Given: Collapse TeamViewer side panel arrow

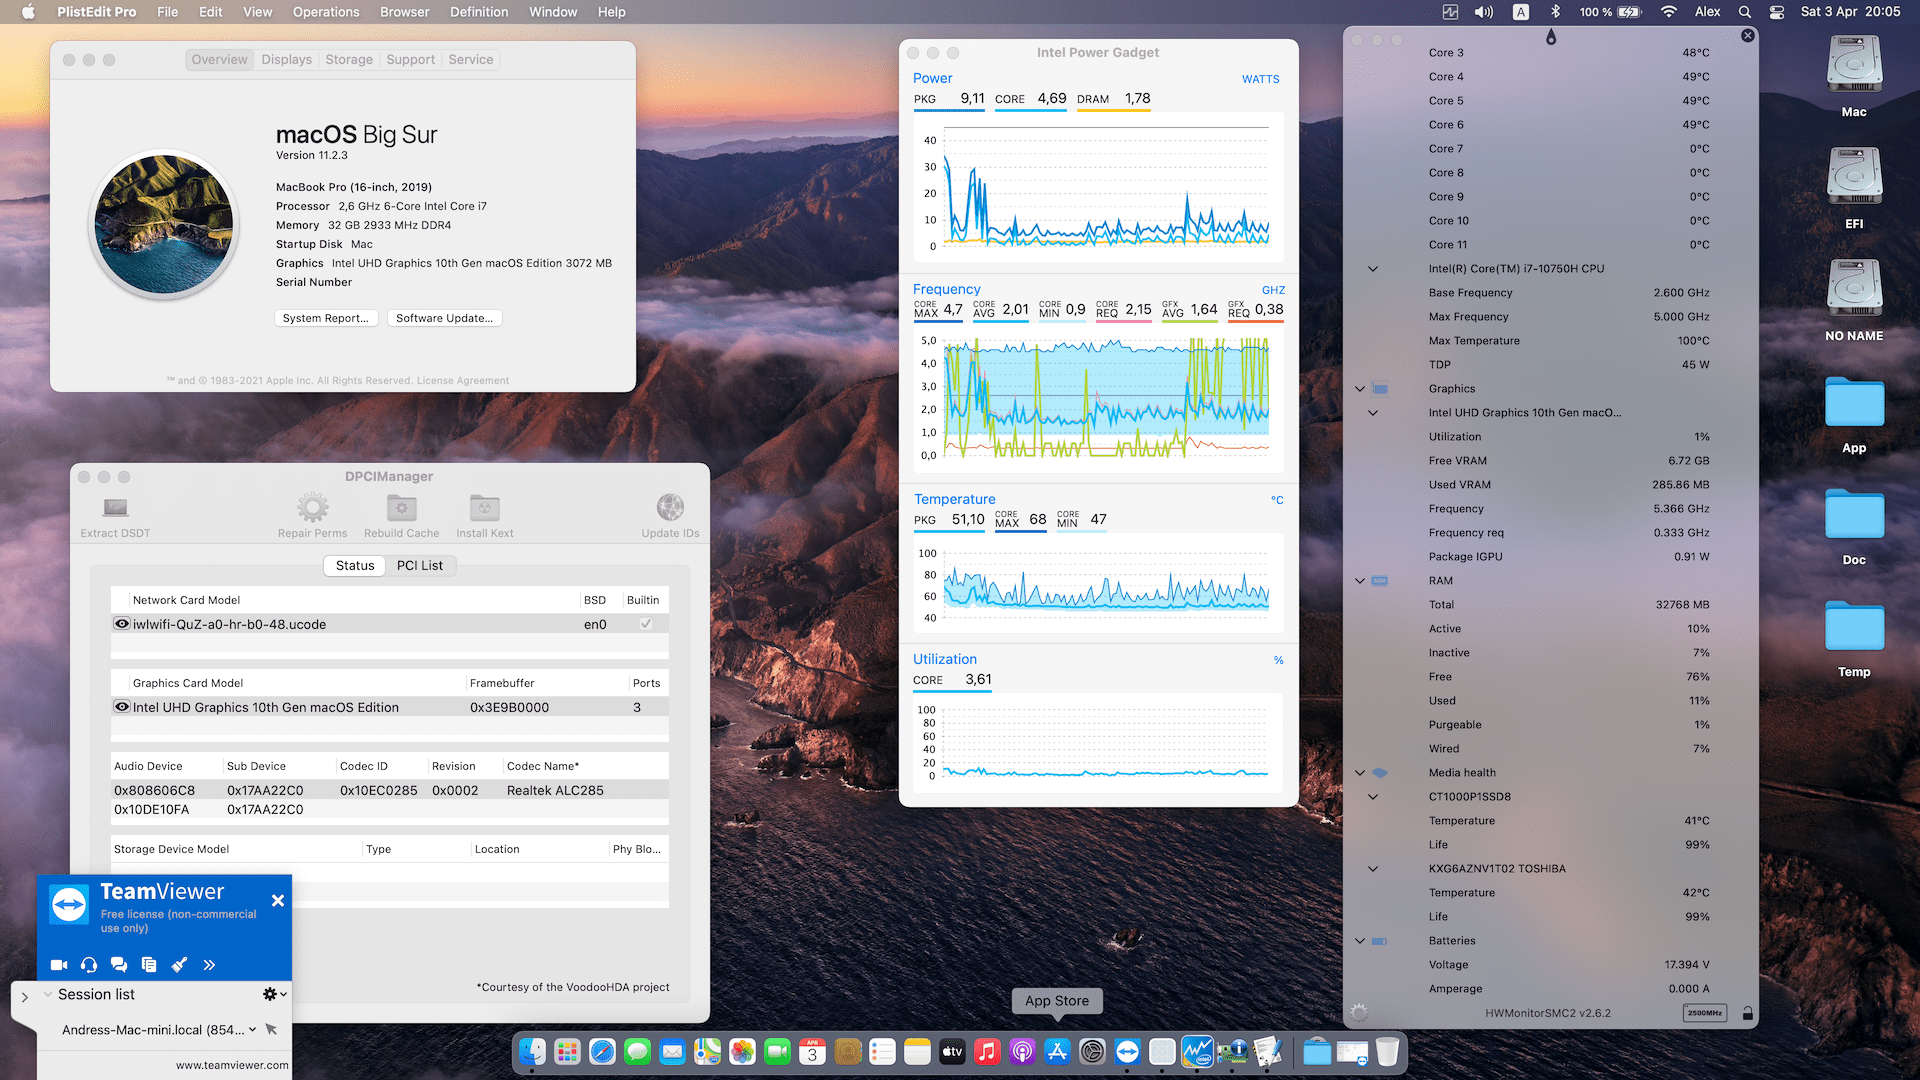Looking at the screenshot, I should pyautogui.click(x=24, y=997).
